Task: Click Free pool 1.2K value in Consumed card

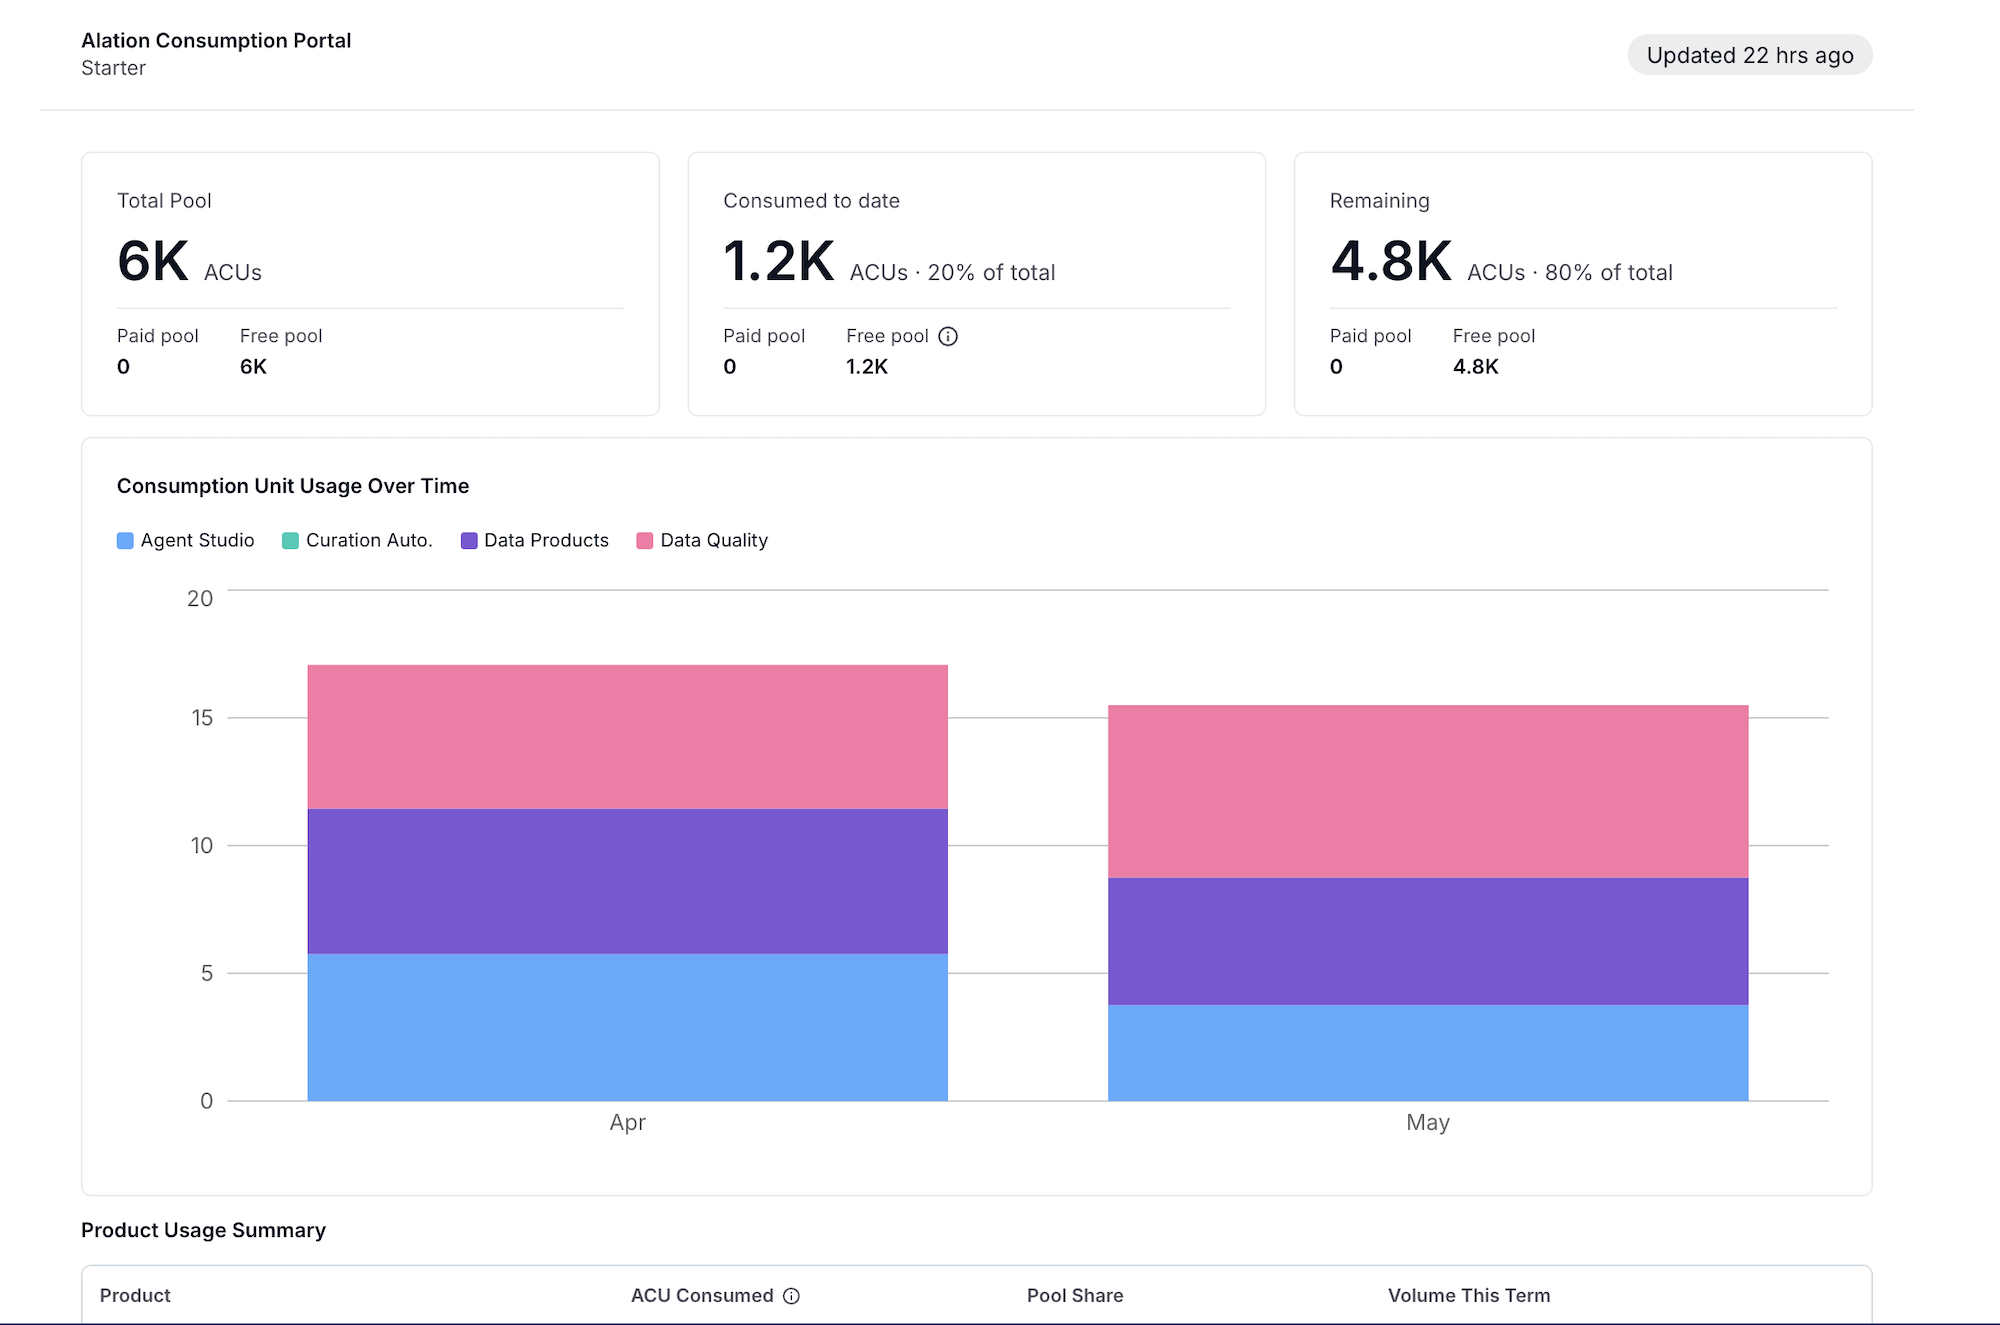Action: point(867,366)
